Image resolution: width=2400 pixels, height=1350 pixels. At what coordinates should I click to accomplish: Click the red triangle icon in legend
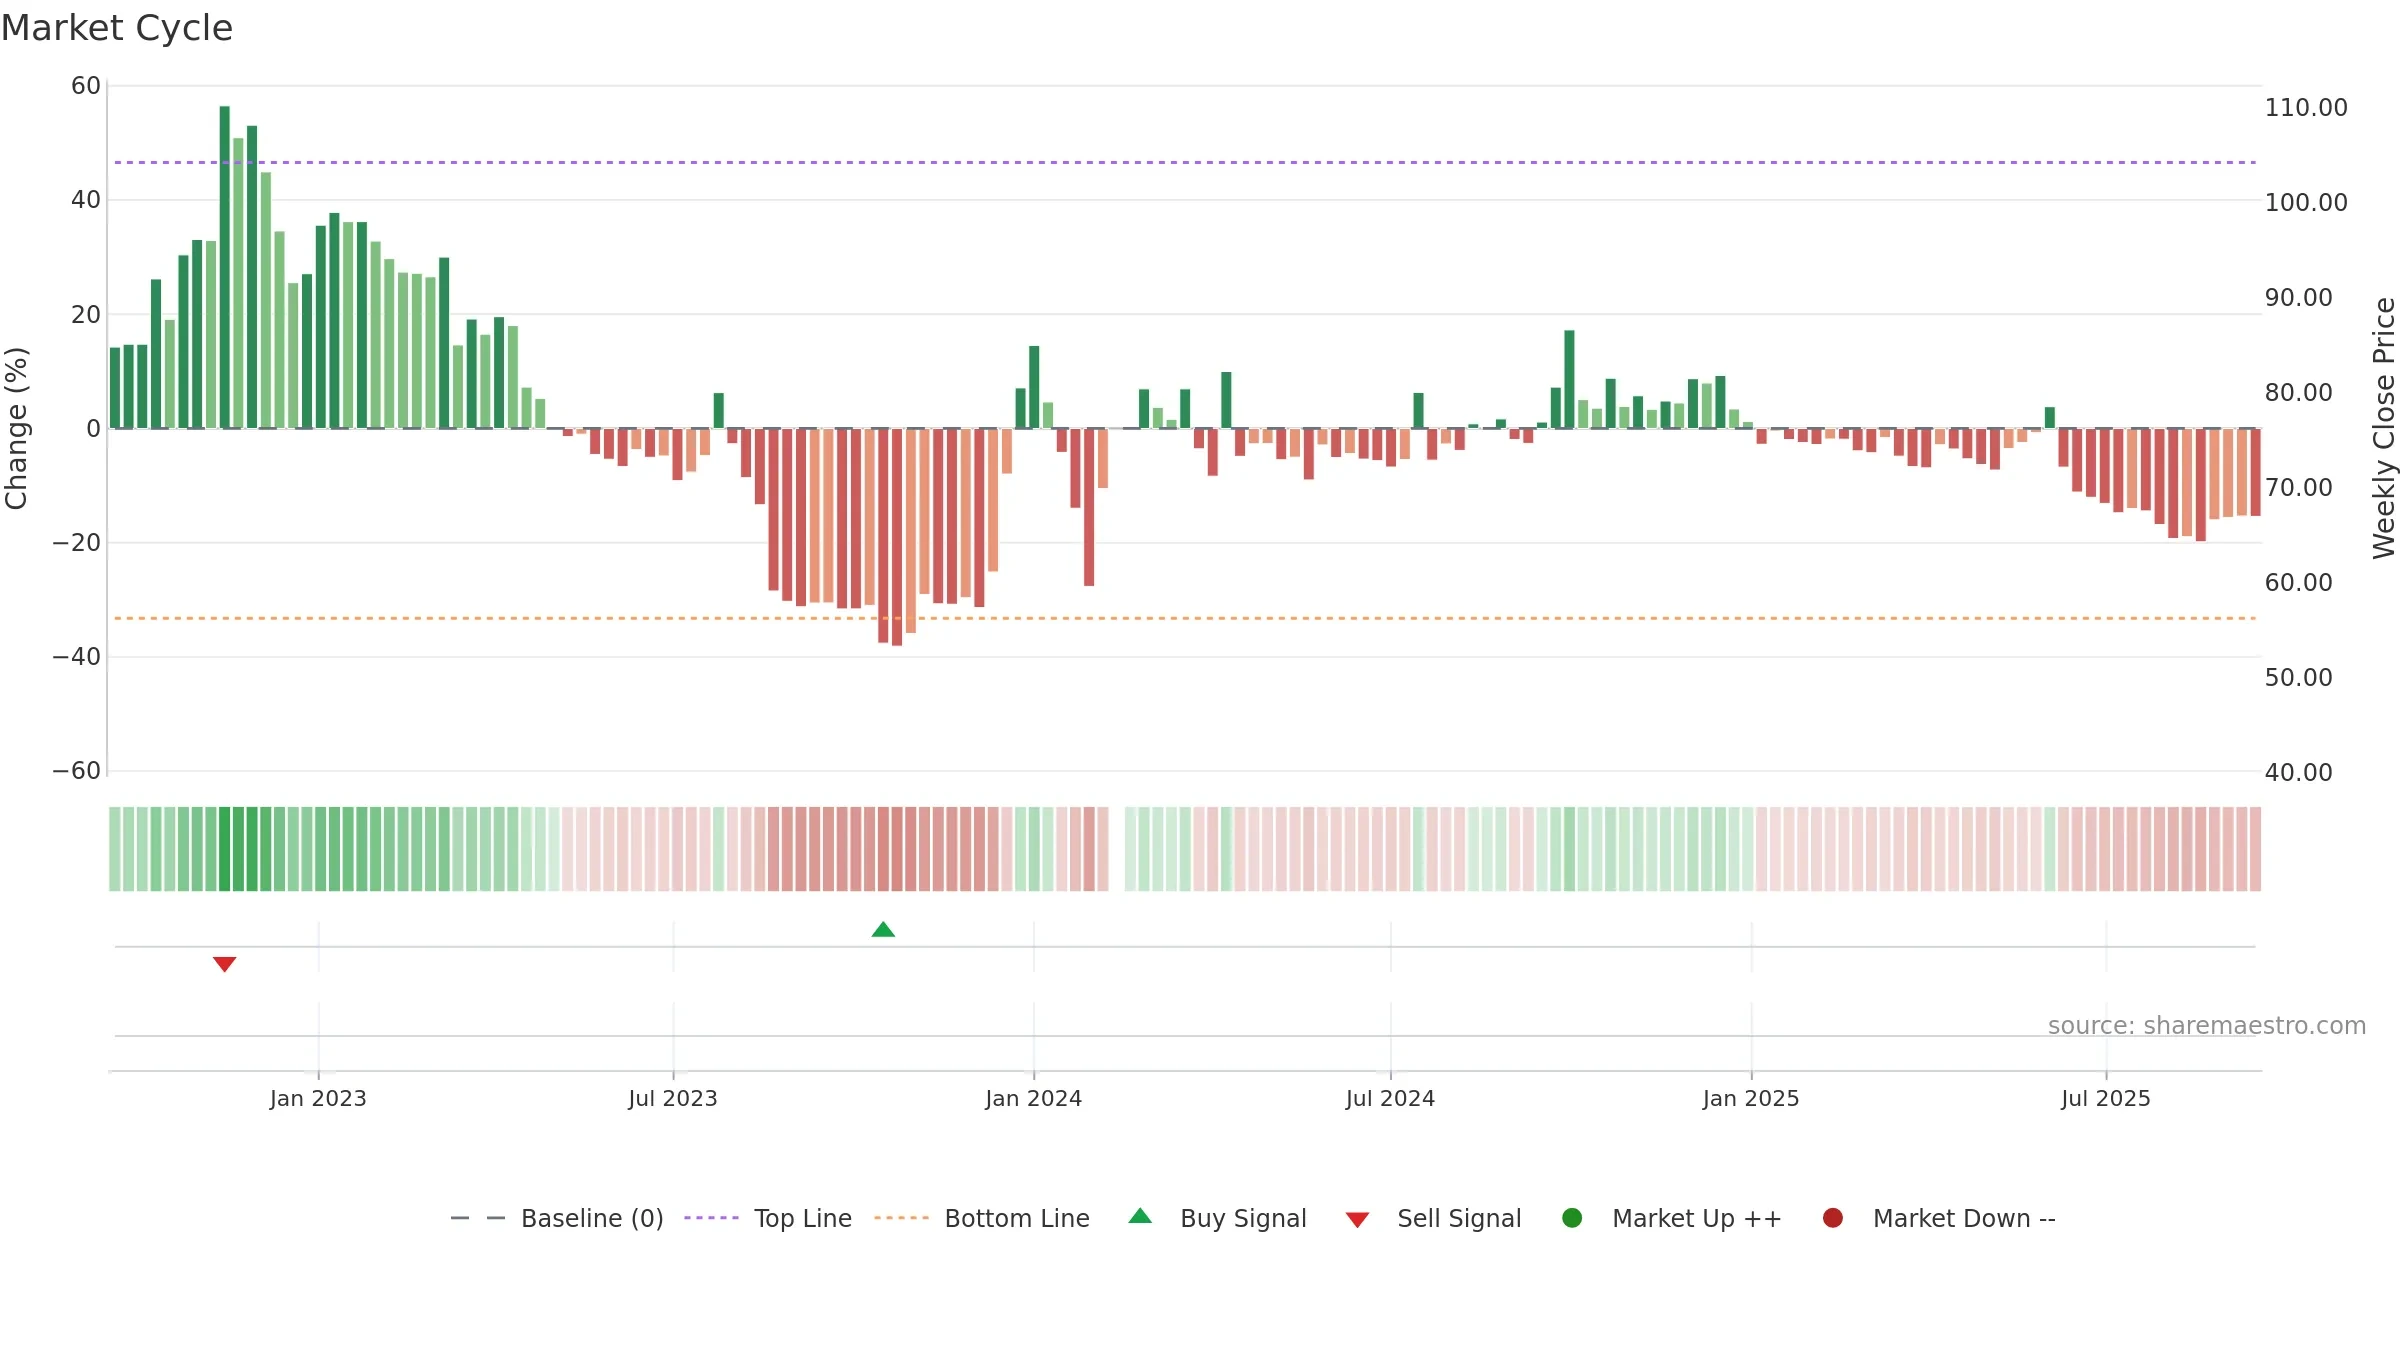(x=1357, y=1220)
